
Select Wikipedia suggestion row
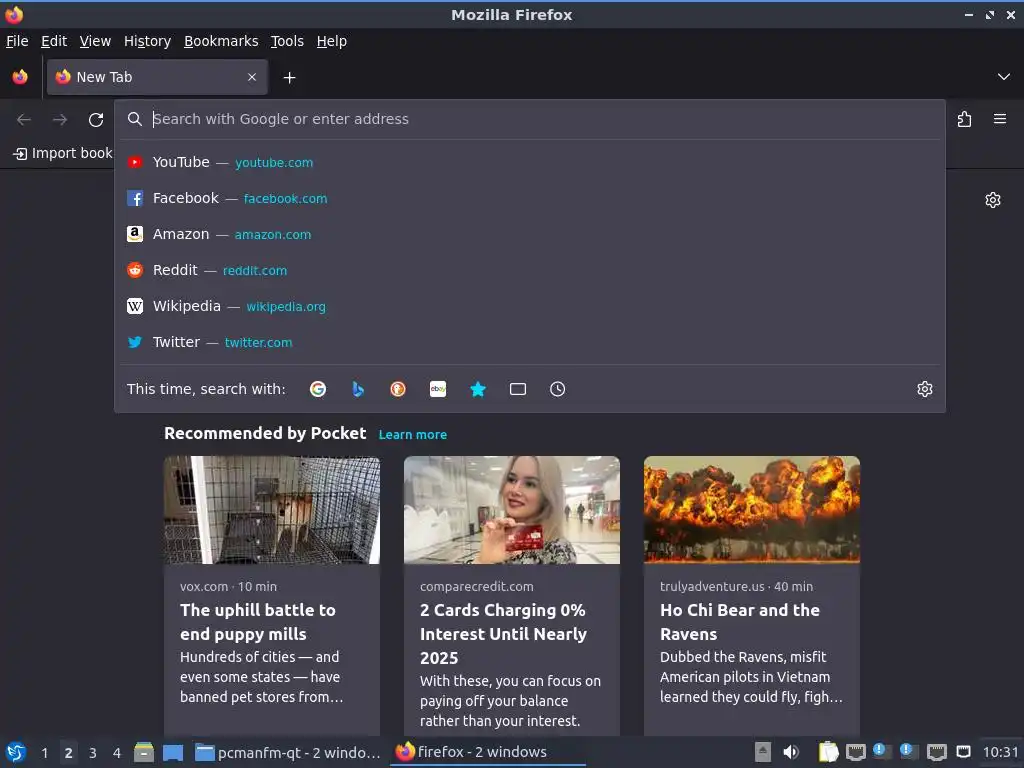click(x=530, y=306)
